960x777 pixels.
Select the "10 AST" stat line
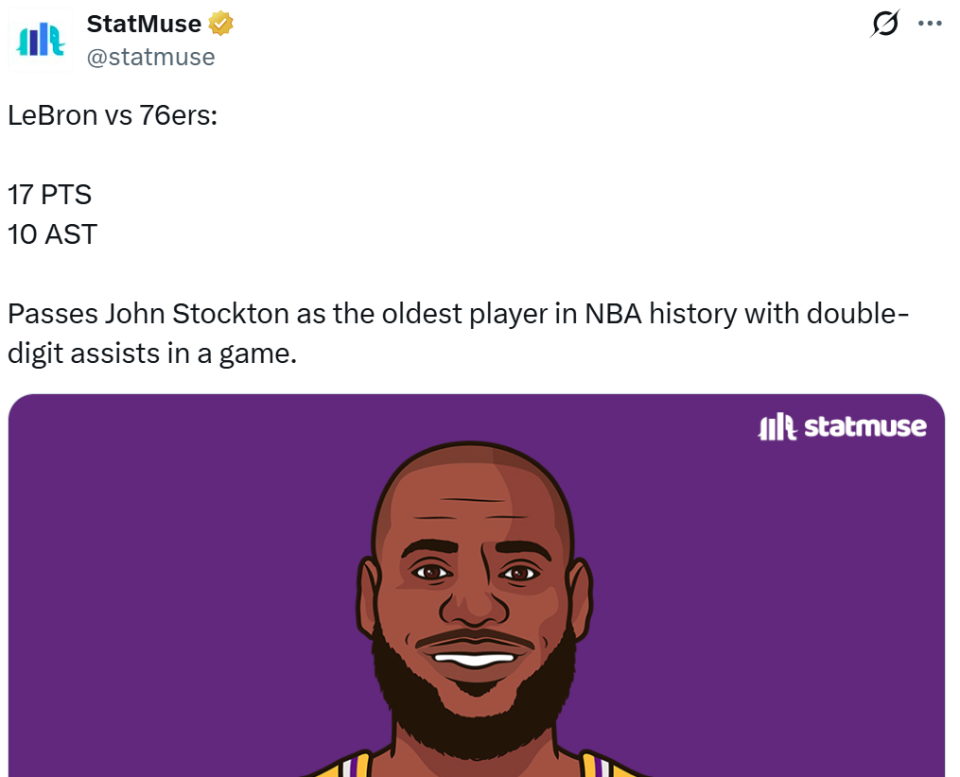click(52, 234)
